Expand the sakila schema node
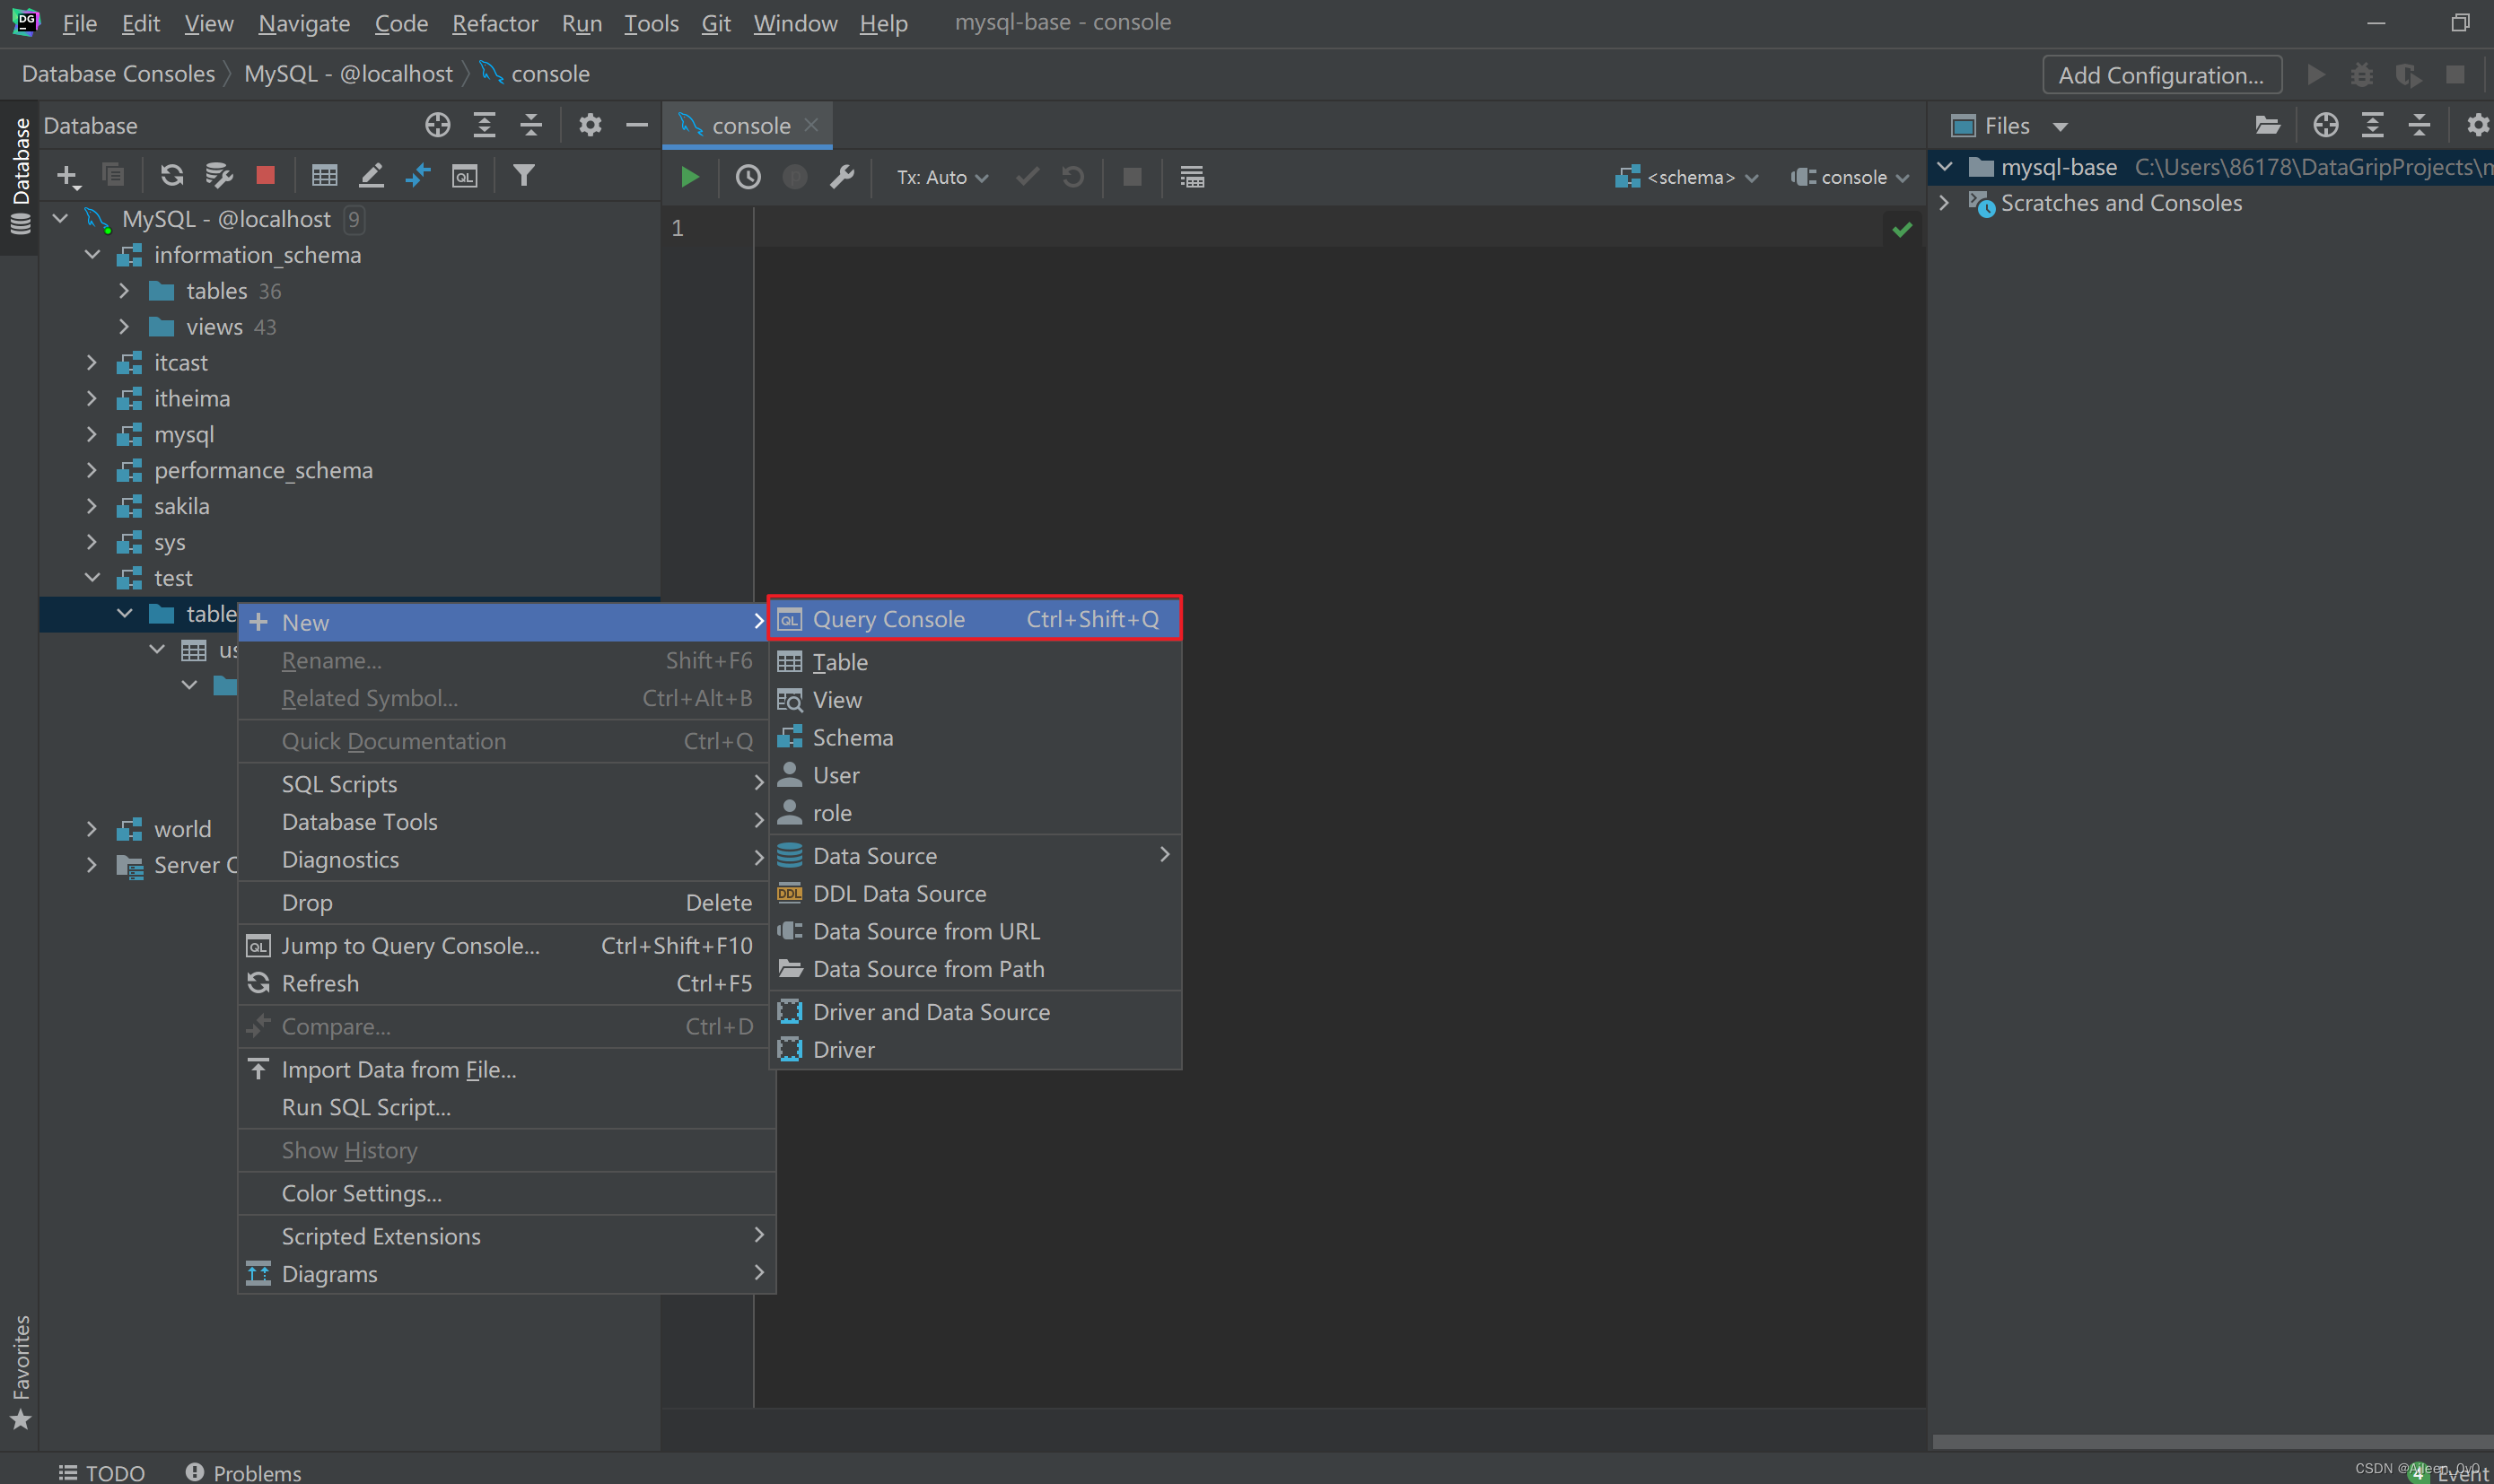 pos(92,506)
